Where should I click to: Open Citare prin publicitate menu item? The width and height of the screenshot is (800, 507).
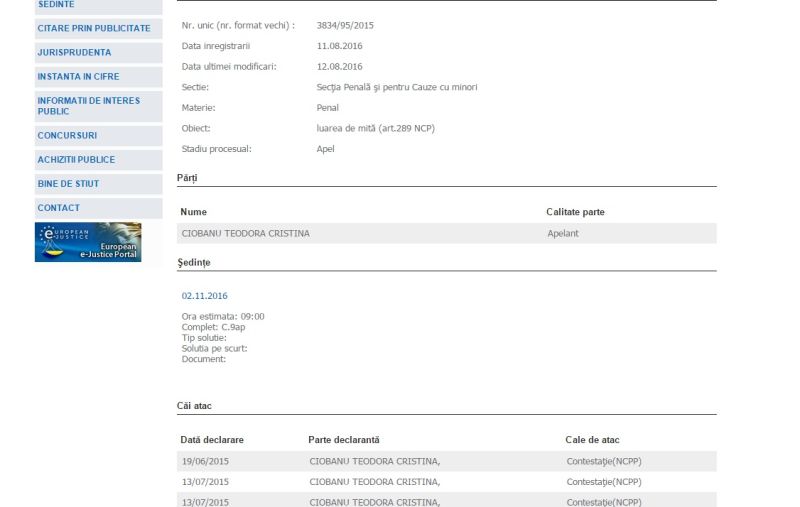[94, 29]
